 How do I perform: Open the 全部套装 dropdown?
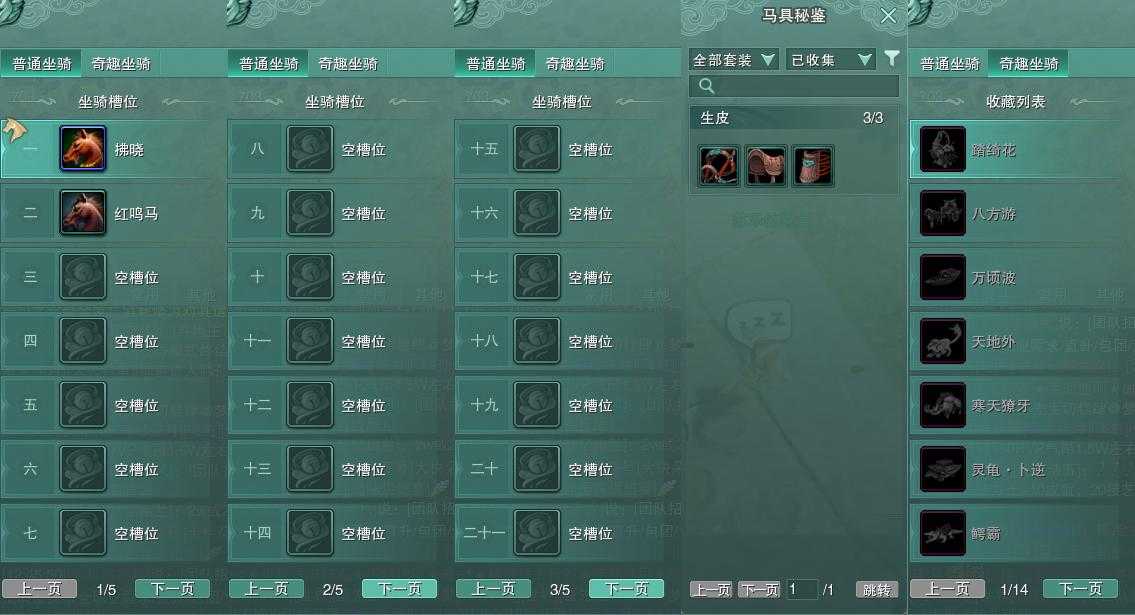click(733, 59)
